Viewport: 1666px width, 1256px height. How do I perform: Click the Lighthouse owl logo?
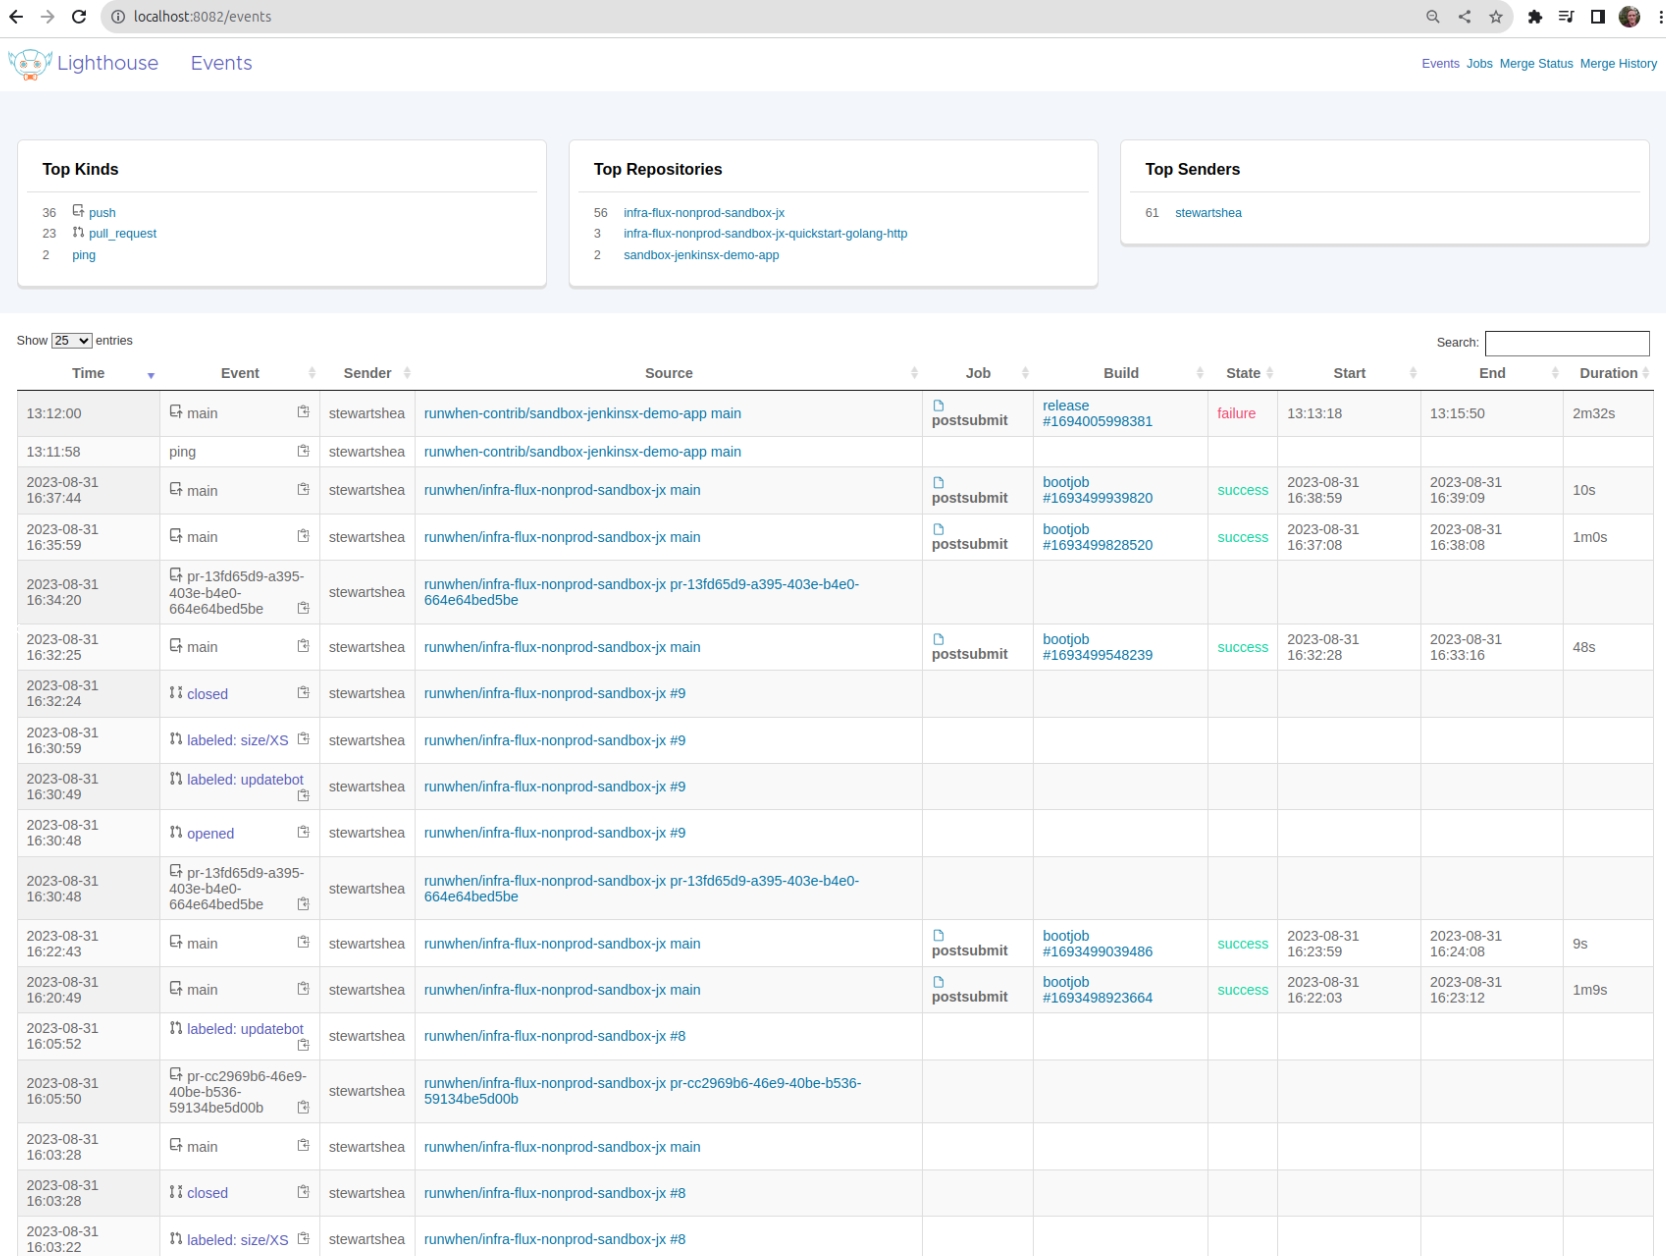pos(29,63)
